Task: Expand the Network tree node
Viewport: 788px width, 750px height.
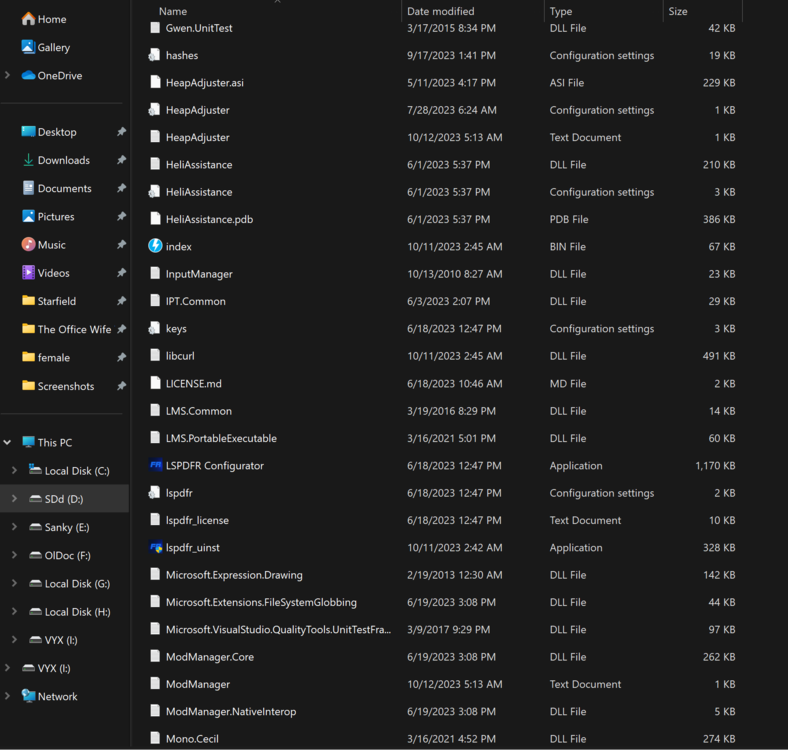Action: [x=8, y=696]
